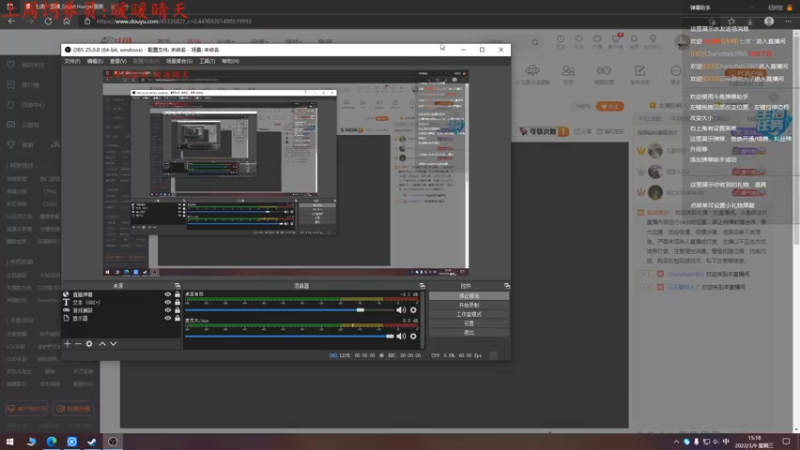Screen dimensions: 800x450
Task: Click the taskbar clock and date
Action: pos(754,442)
